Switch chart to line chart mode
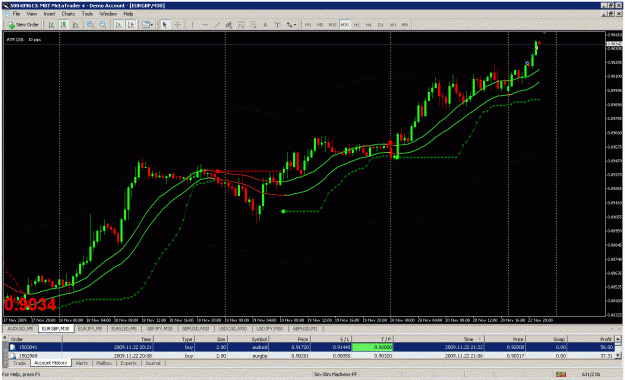625x380 pixels. (75, 25)
